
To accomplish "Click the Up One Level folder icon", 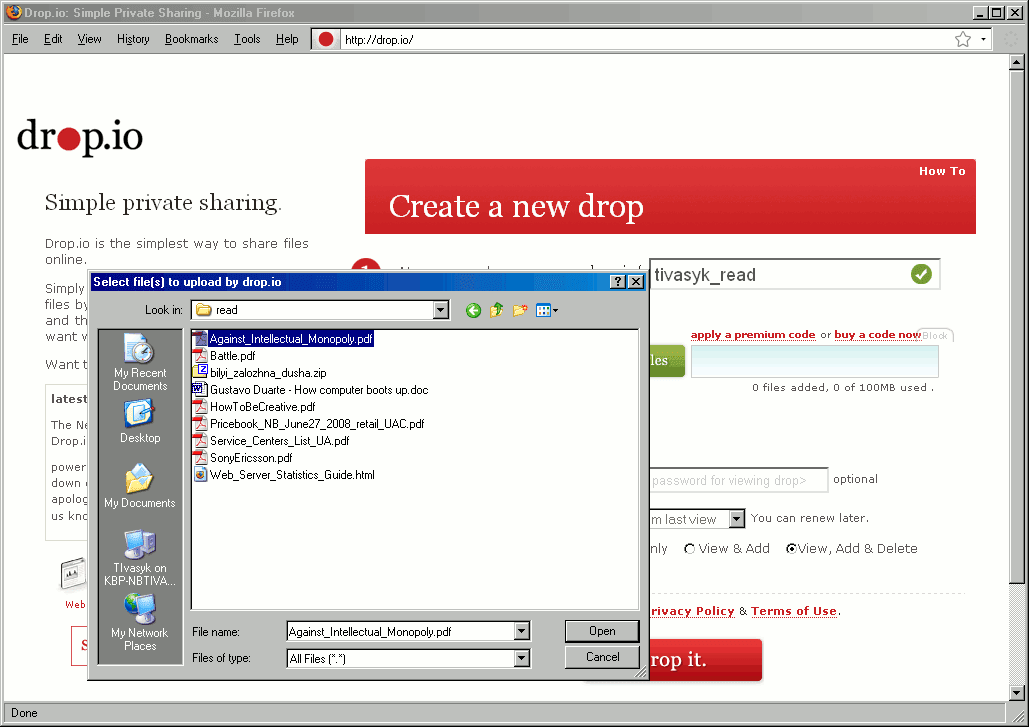I will click(x=497, y=310).
